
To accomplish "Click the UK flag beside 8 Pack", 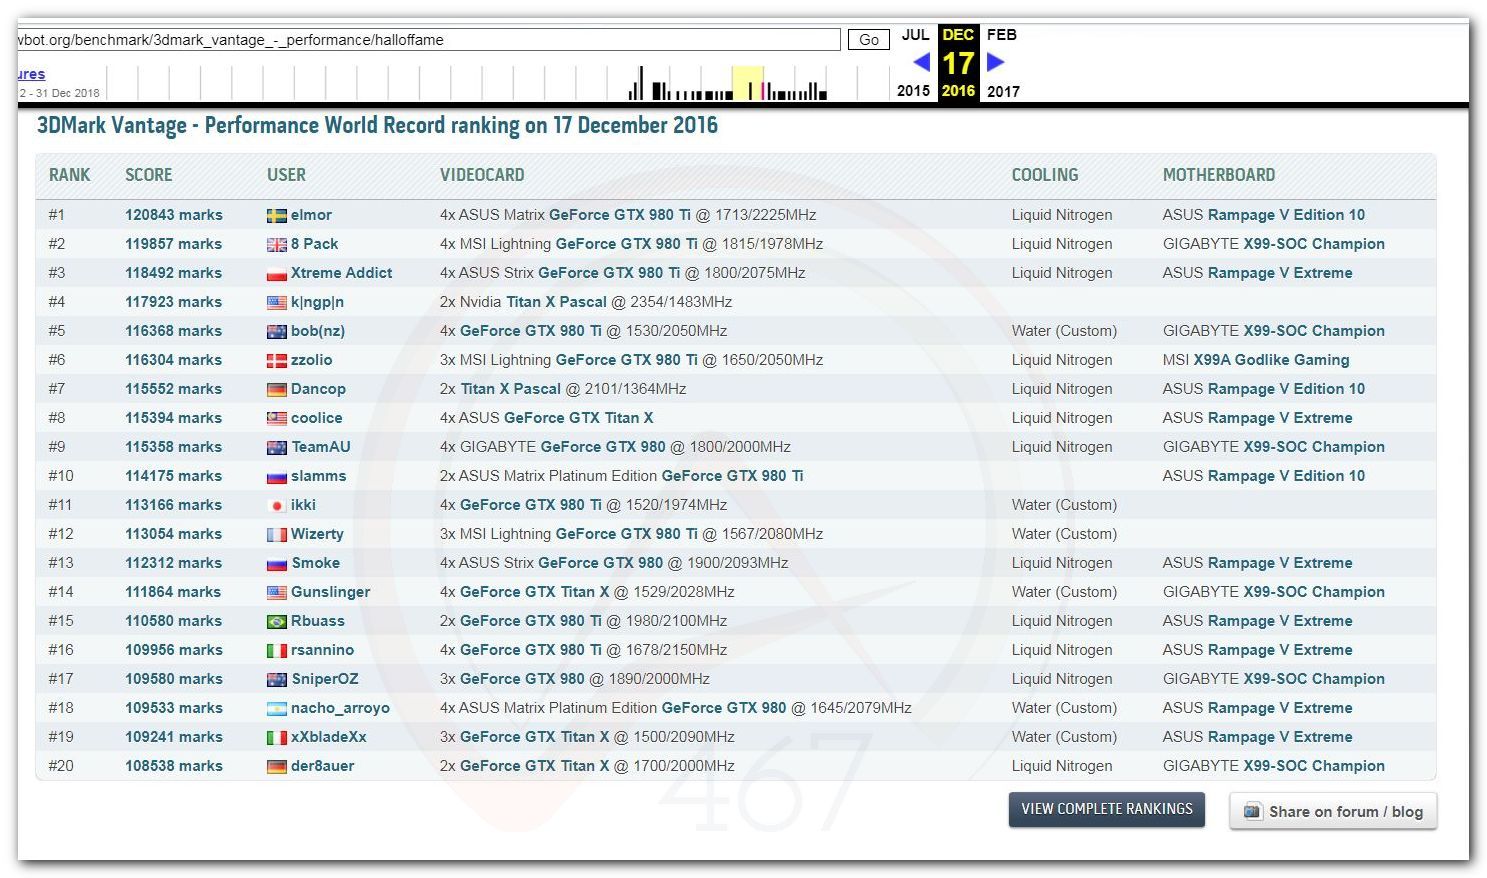I will point(277,244).
